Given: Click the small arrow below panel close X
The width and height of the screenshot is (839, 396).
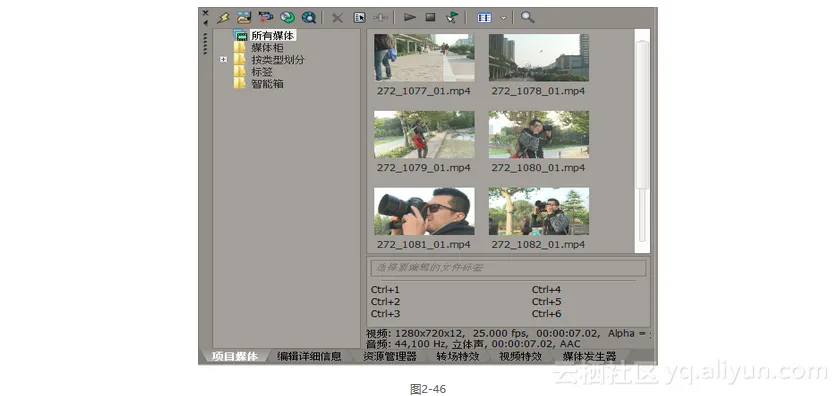Looking at the screenshot, I should (x=205, y=23).
